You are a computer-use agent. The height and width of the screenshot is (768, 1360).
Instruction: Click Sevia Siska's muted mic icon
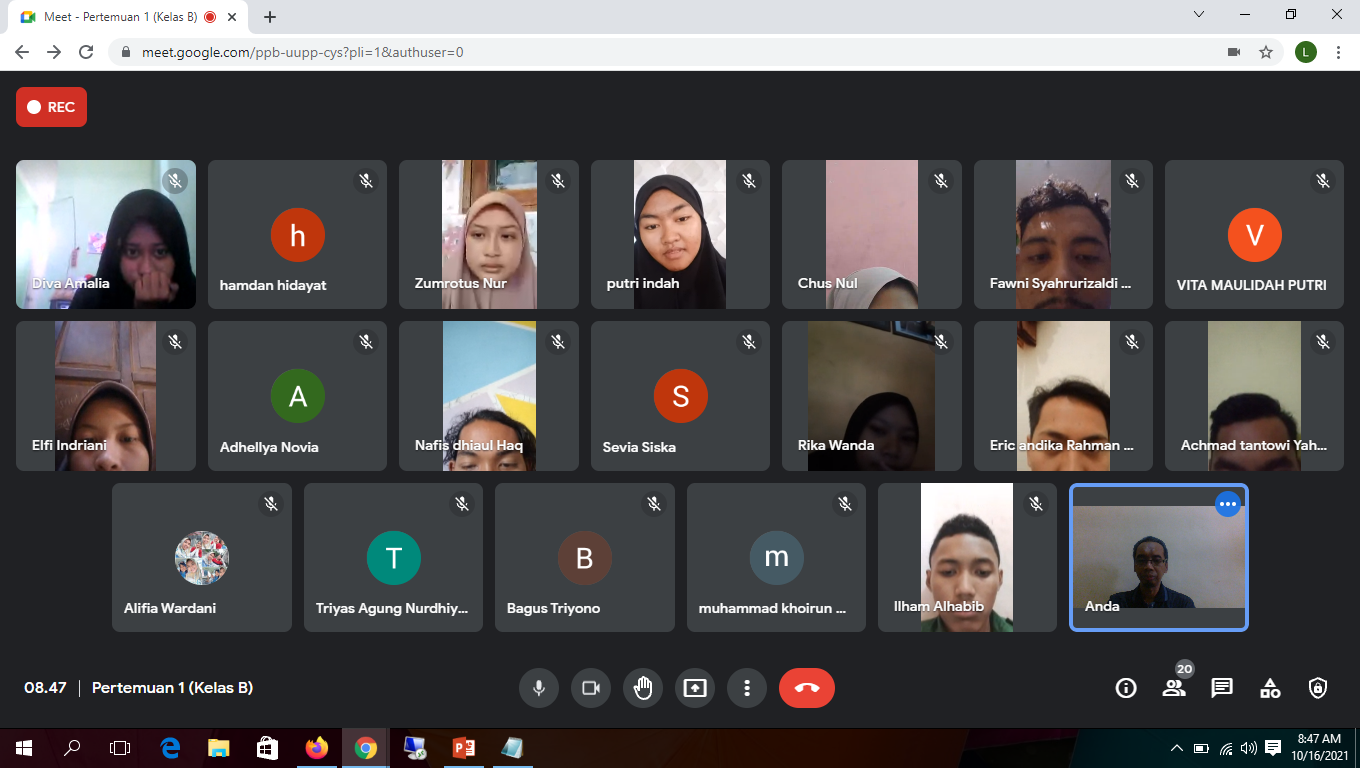749,342
